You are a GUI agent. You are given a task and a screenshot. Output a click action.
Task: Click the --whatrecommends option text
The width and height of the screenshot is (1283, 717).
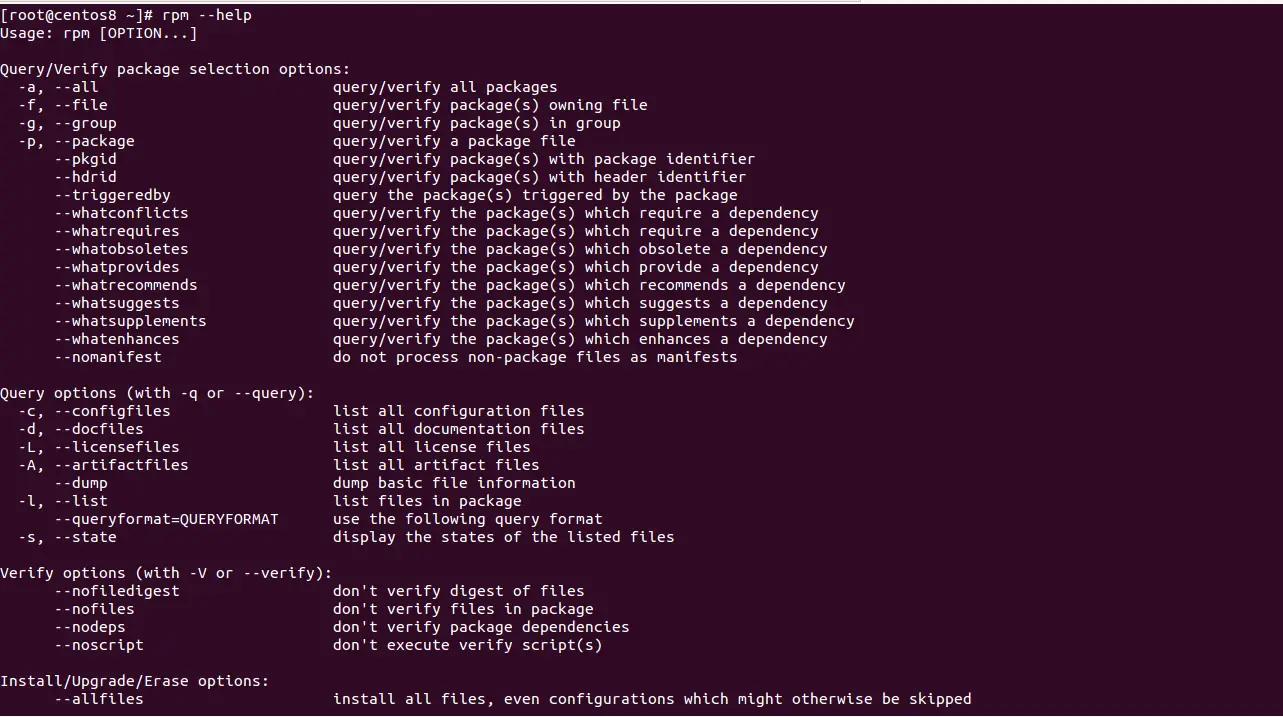coord(126,285)
